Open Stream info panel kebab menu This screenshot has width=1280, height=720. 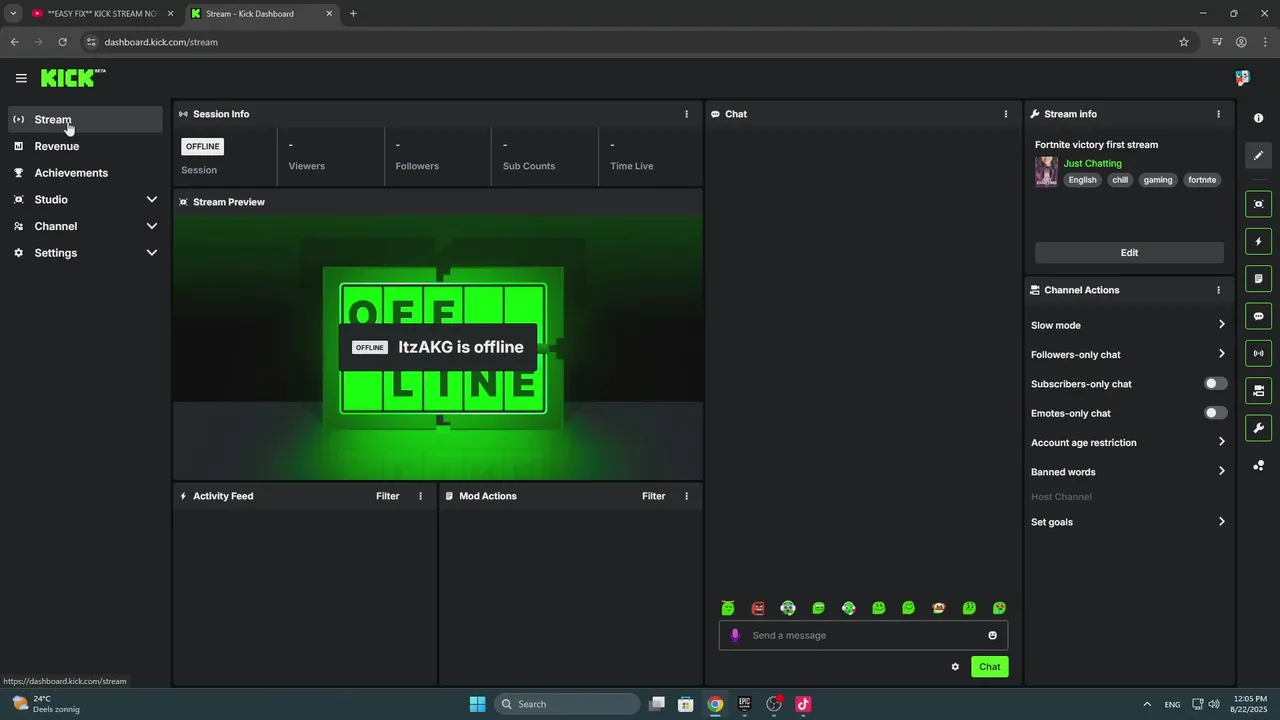tap(1218, 114)
